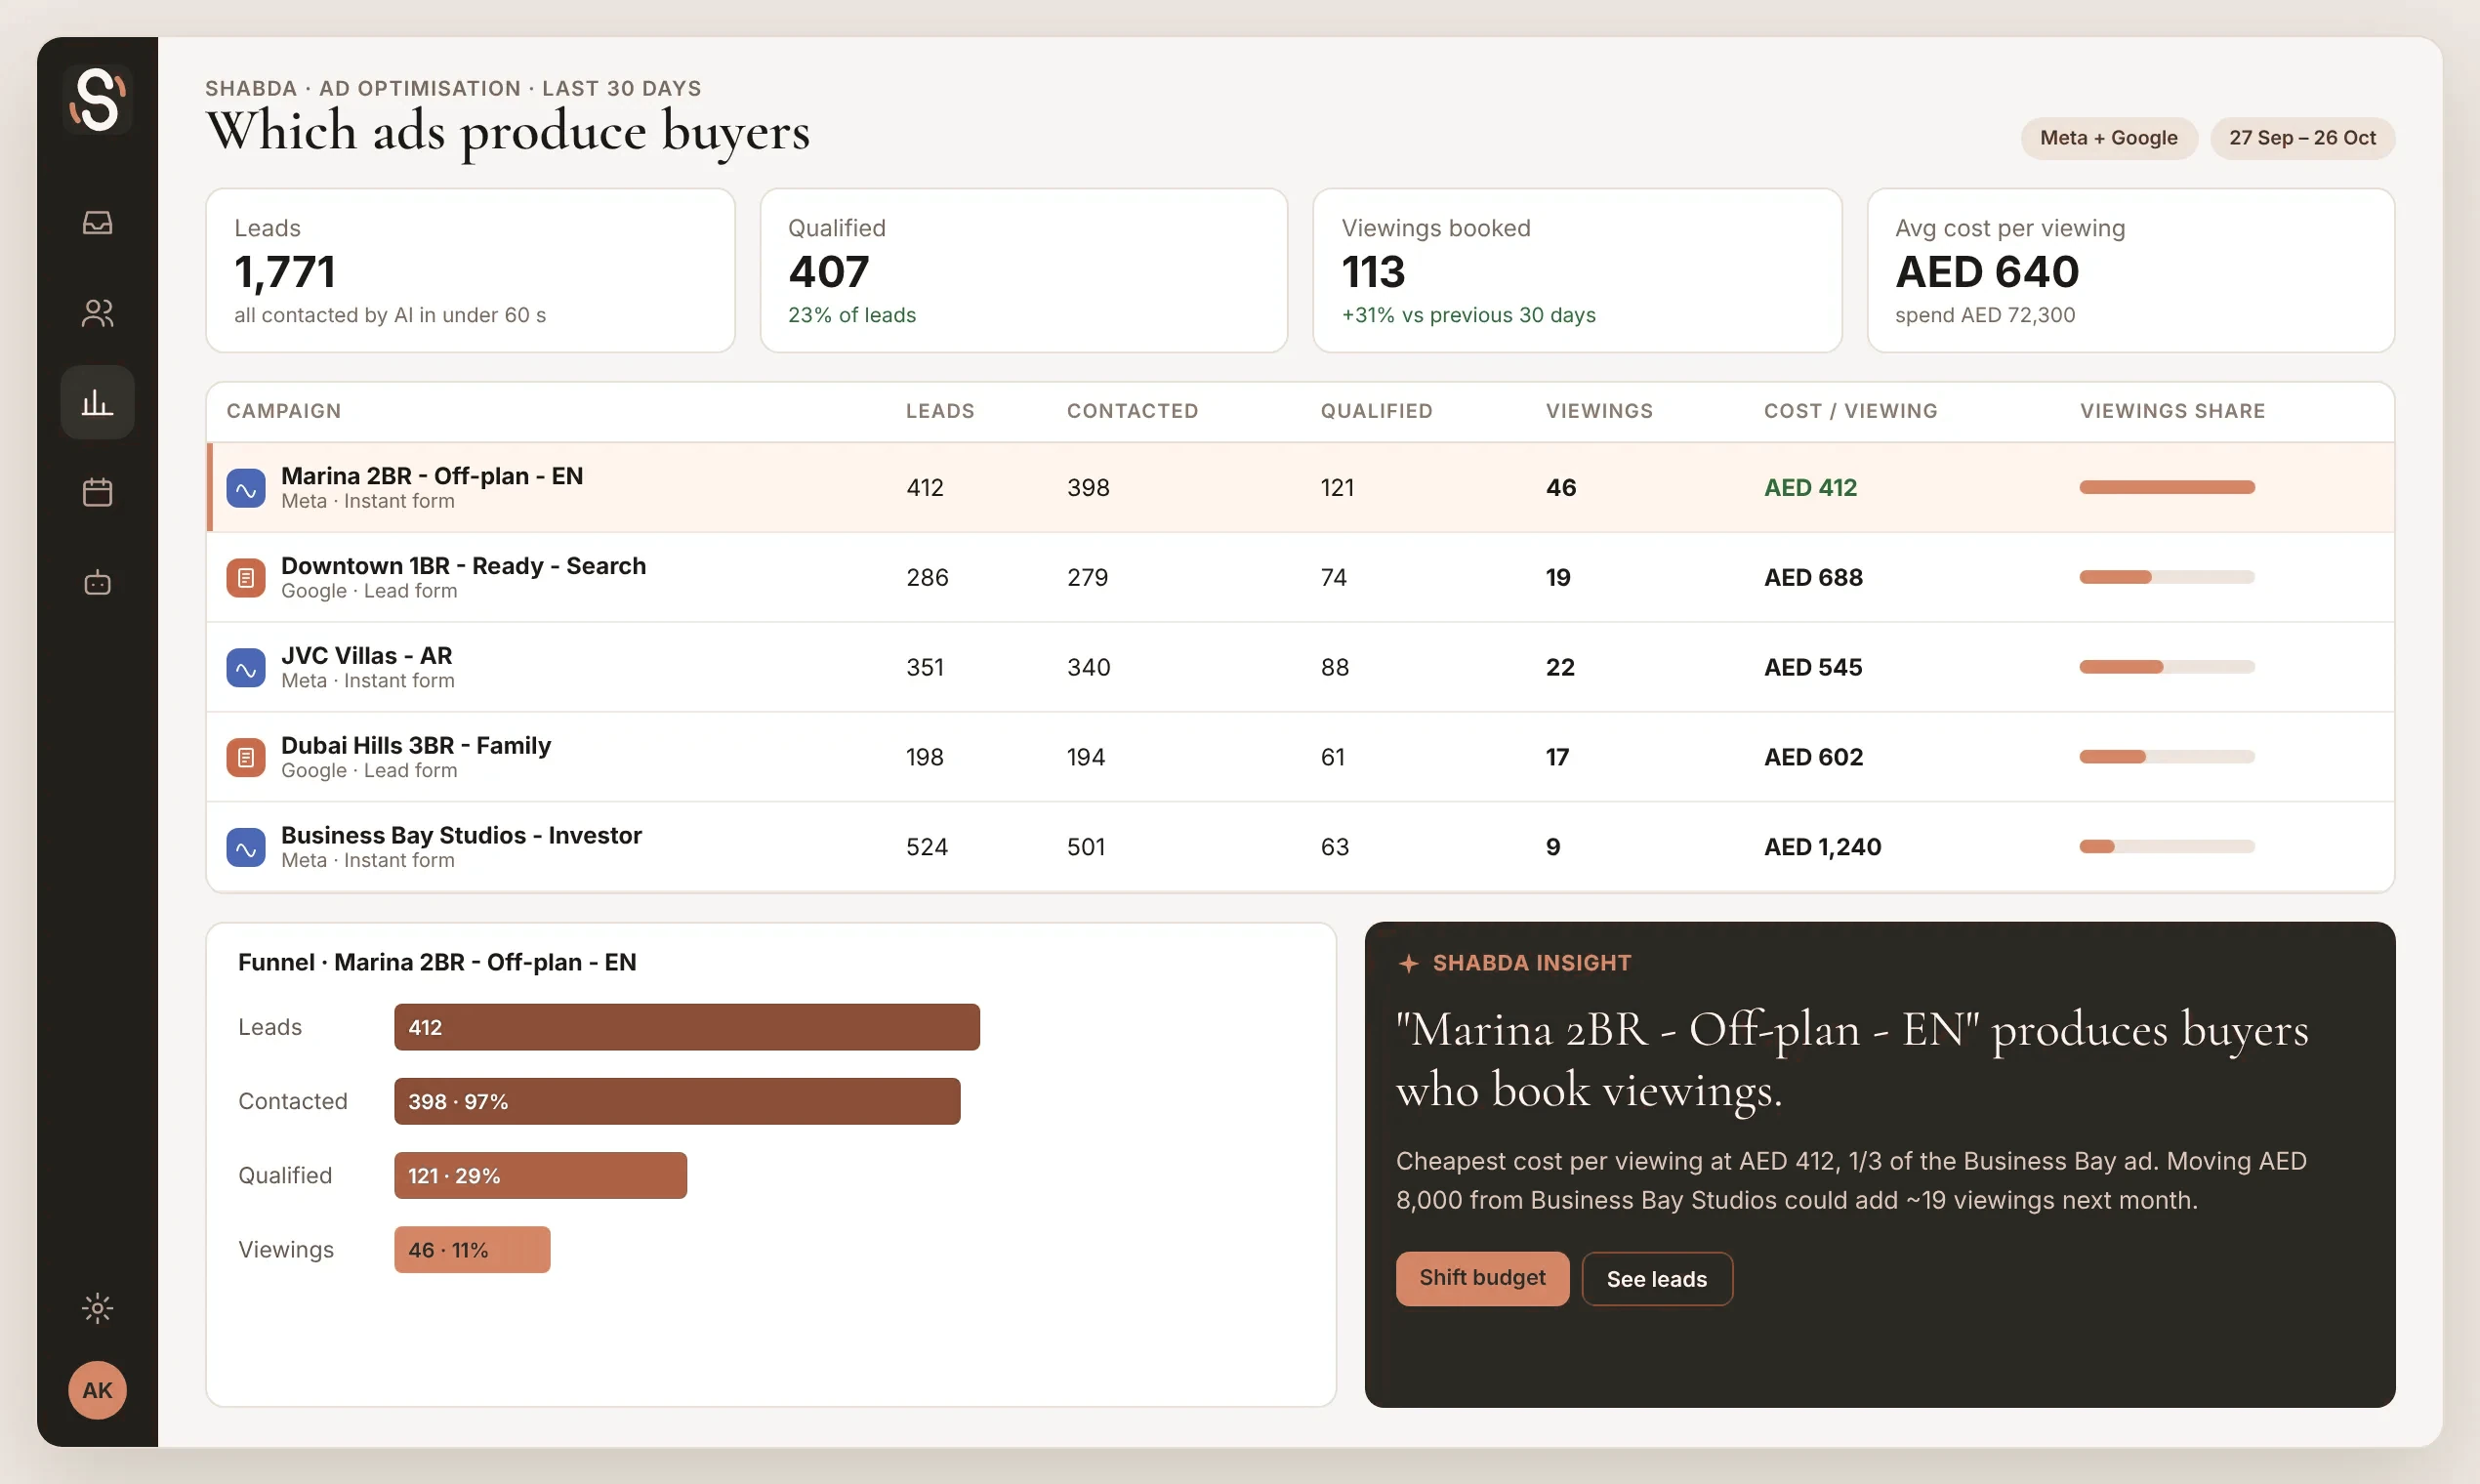
Task: Select the bar chart analytics icon
Action: pyautogui.click(x=97, y=402)
